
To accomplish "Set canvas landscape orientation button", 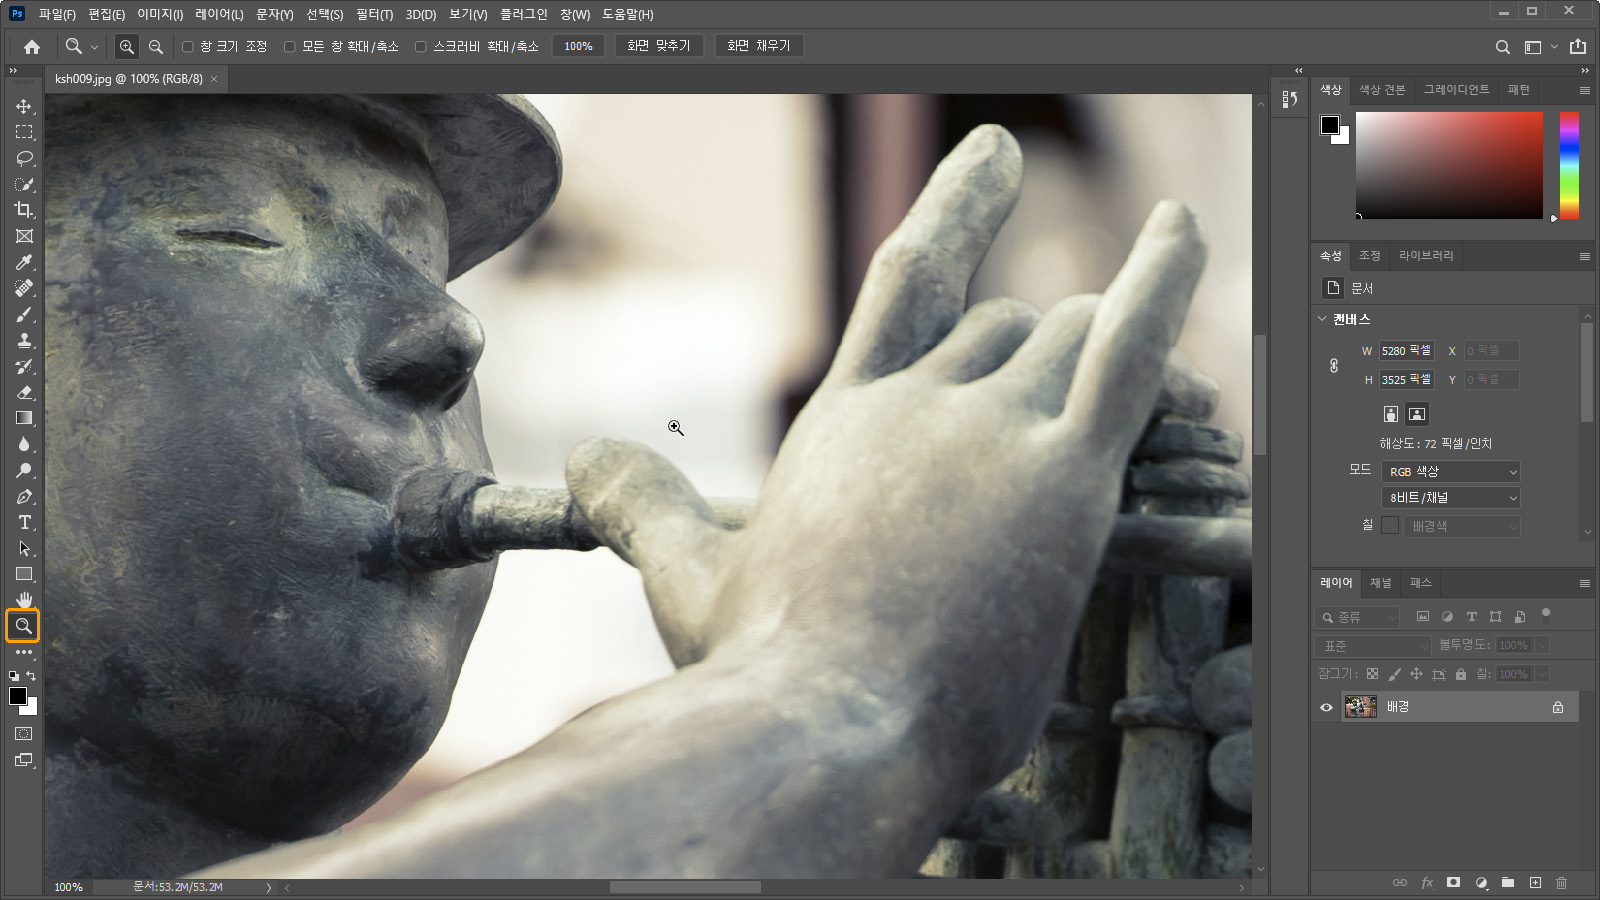I will pos(1417,414).
